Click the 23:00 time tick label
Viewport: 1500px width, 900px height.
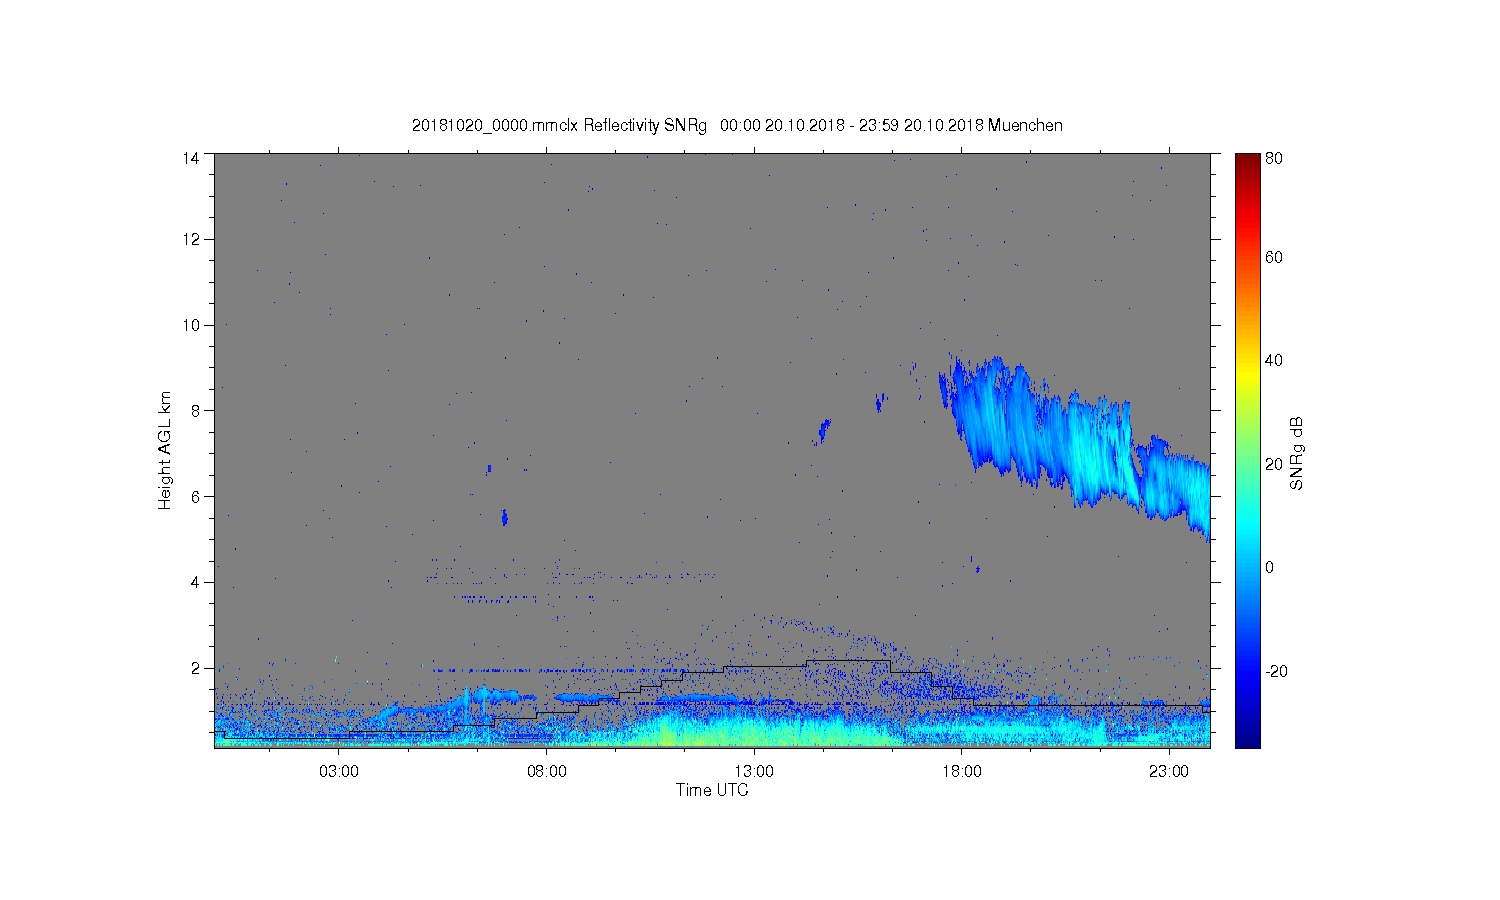pos(1169,772)
